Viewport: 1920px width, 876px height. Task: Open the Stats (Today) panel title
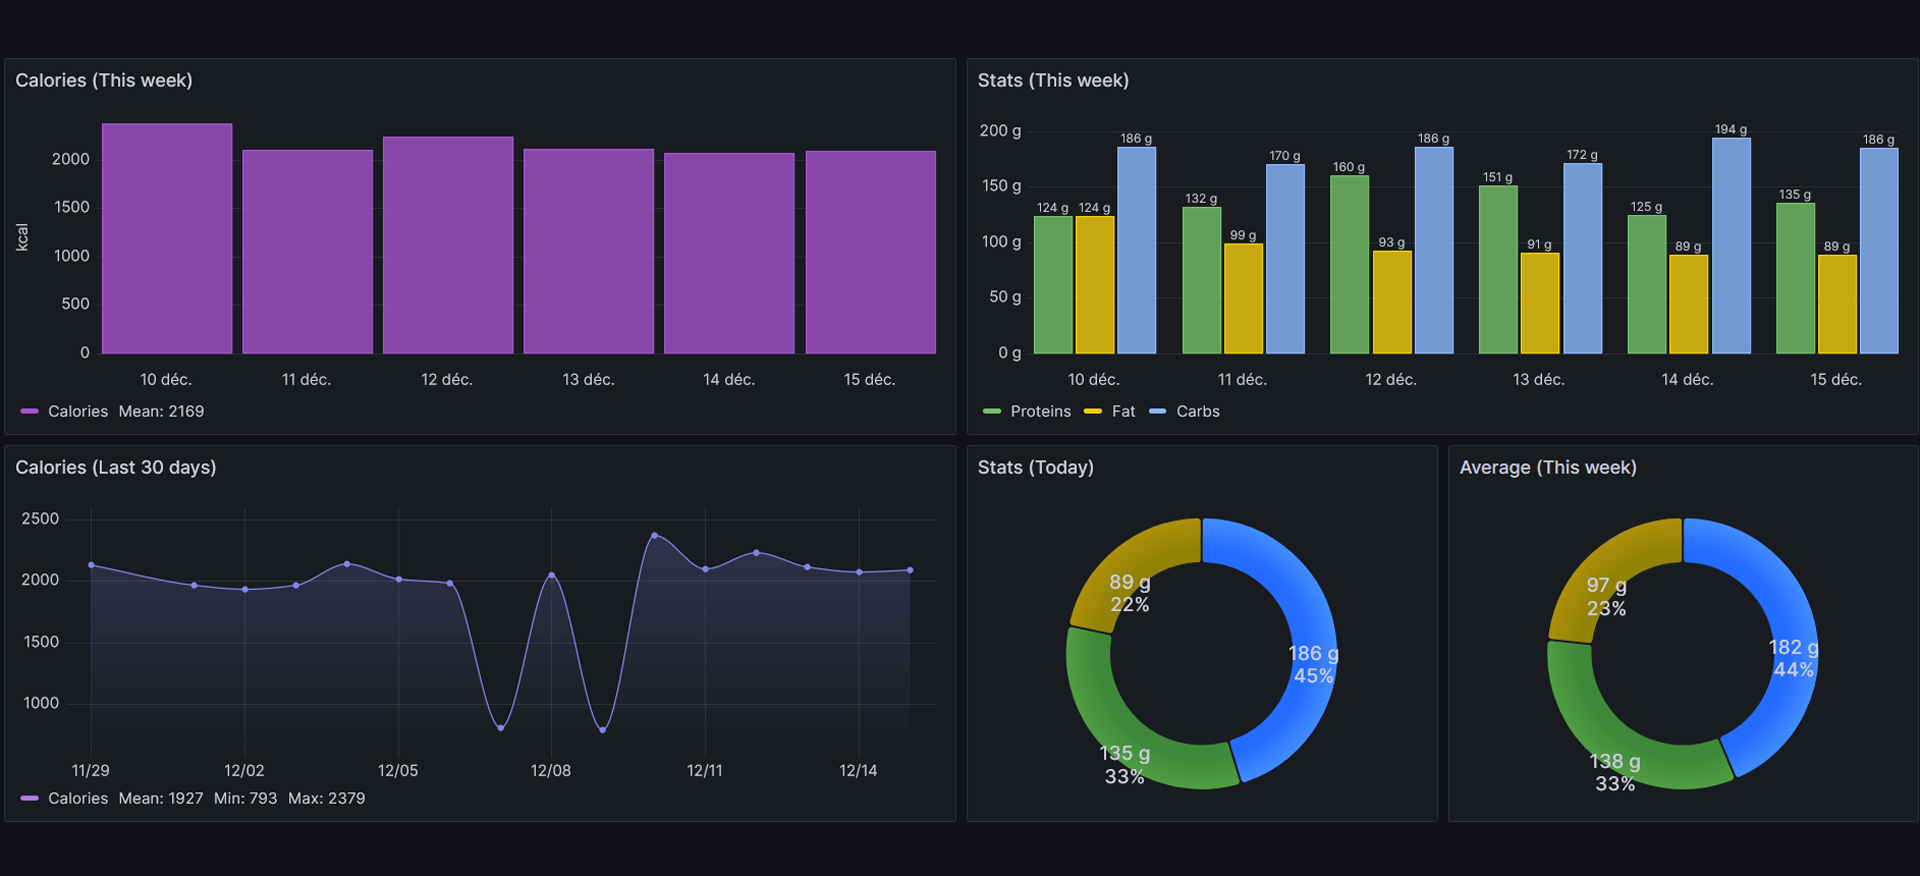pyautogui.click(x=1036, y=468)
